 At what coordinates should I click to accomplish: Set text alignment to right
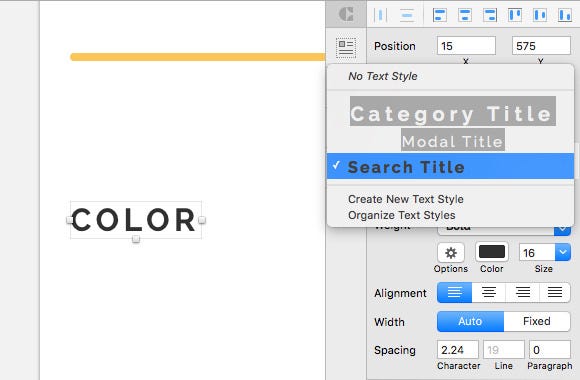523,293
